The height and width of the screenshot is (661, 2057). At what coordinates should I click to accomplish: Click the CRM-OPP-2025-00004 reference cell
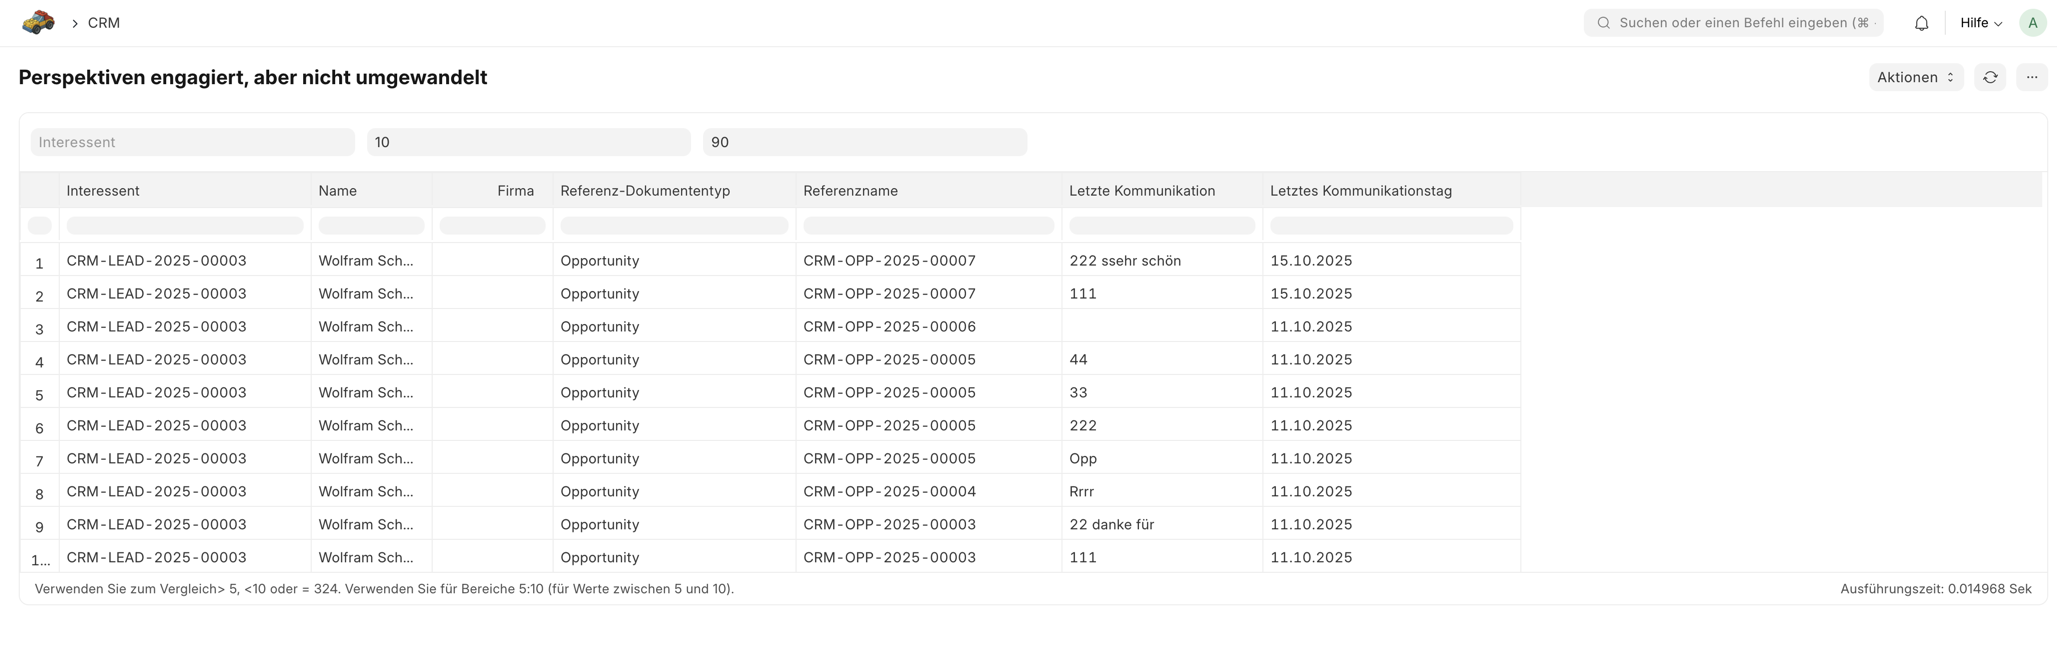pos(889,492)
